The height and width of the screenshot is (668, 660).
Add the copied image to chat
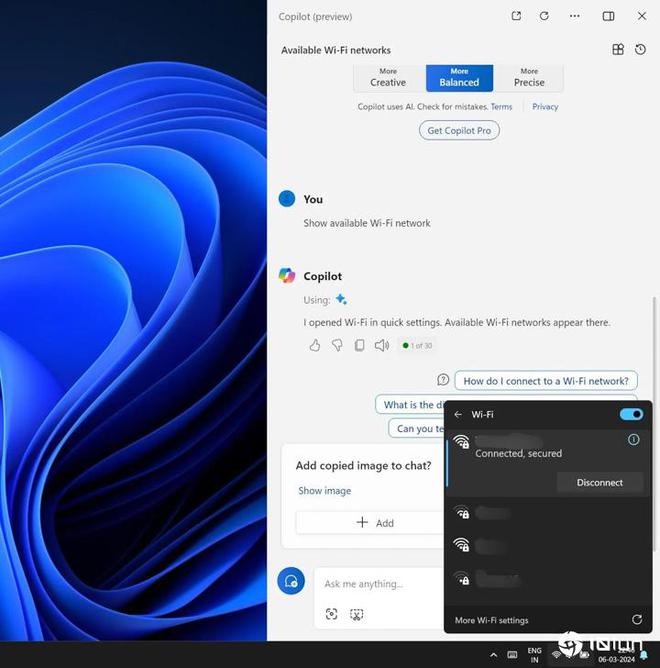[370, 523]
